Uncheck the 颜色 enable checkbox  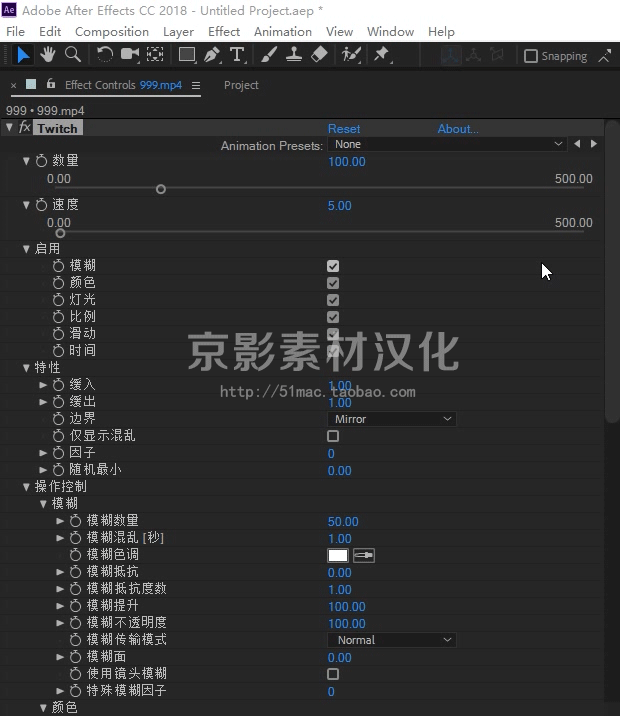tap(333, 283)
